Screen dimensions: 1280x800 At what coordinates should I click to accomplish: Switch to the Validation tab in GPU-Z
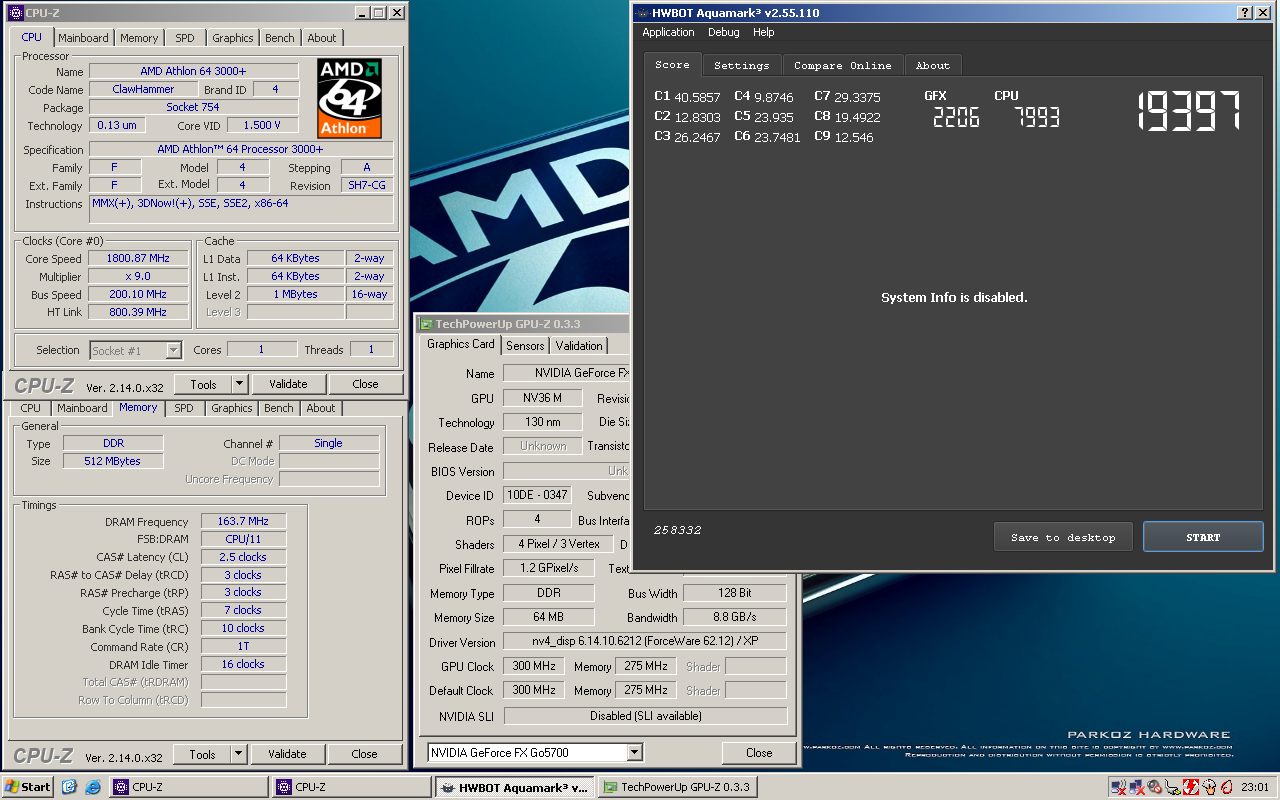tap(579, 346)
